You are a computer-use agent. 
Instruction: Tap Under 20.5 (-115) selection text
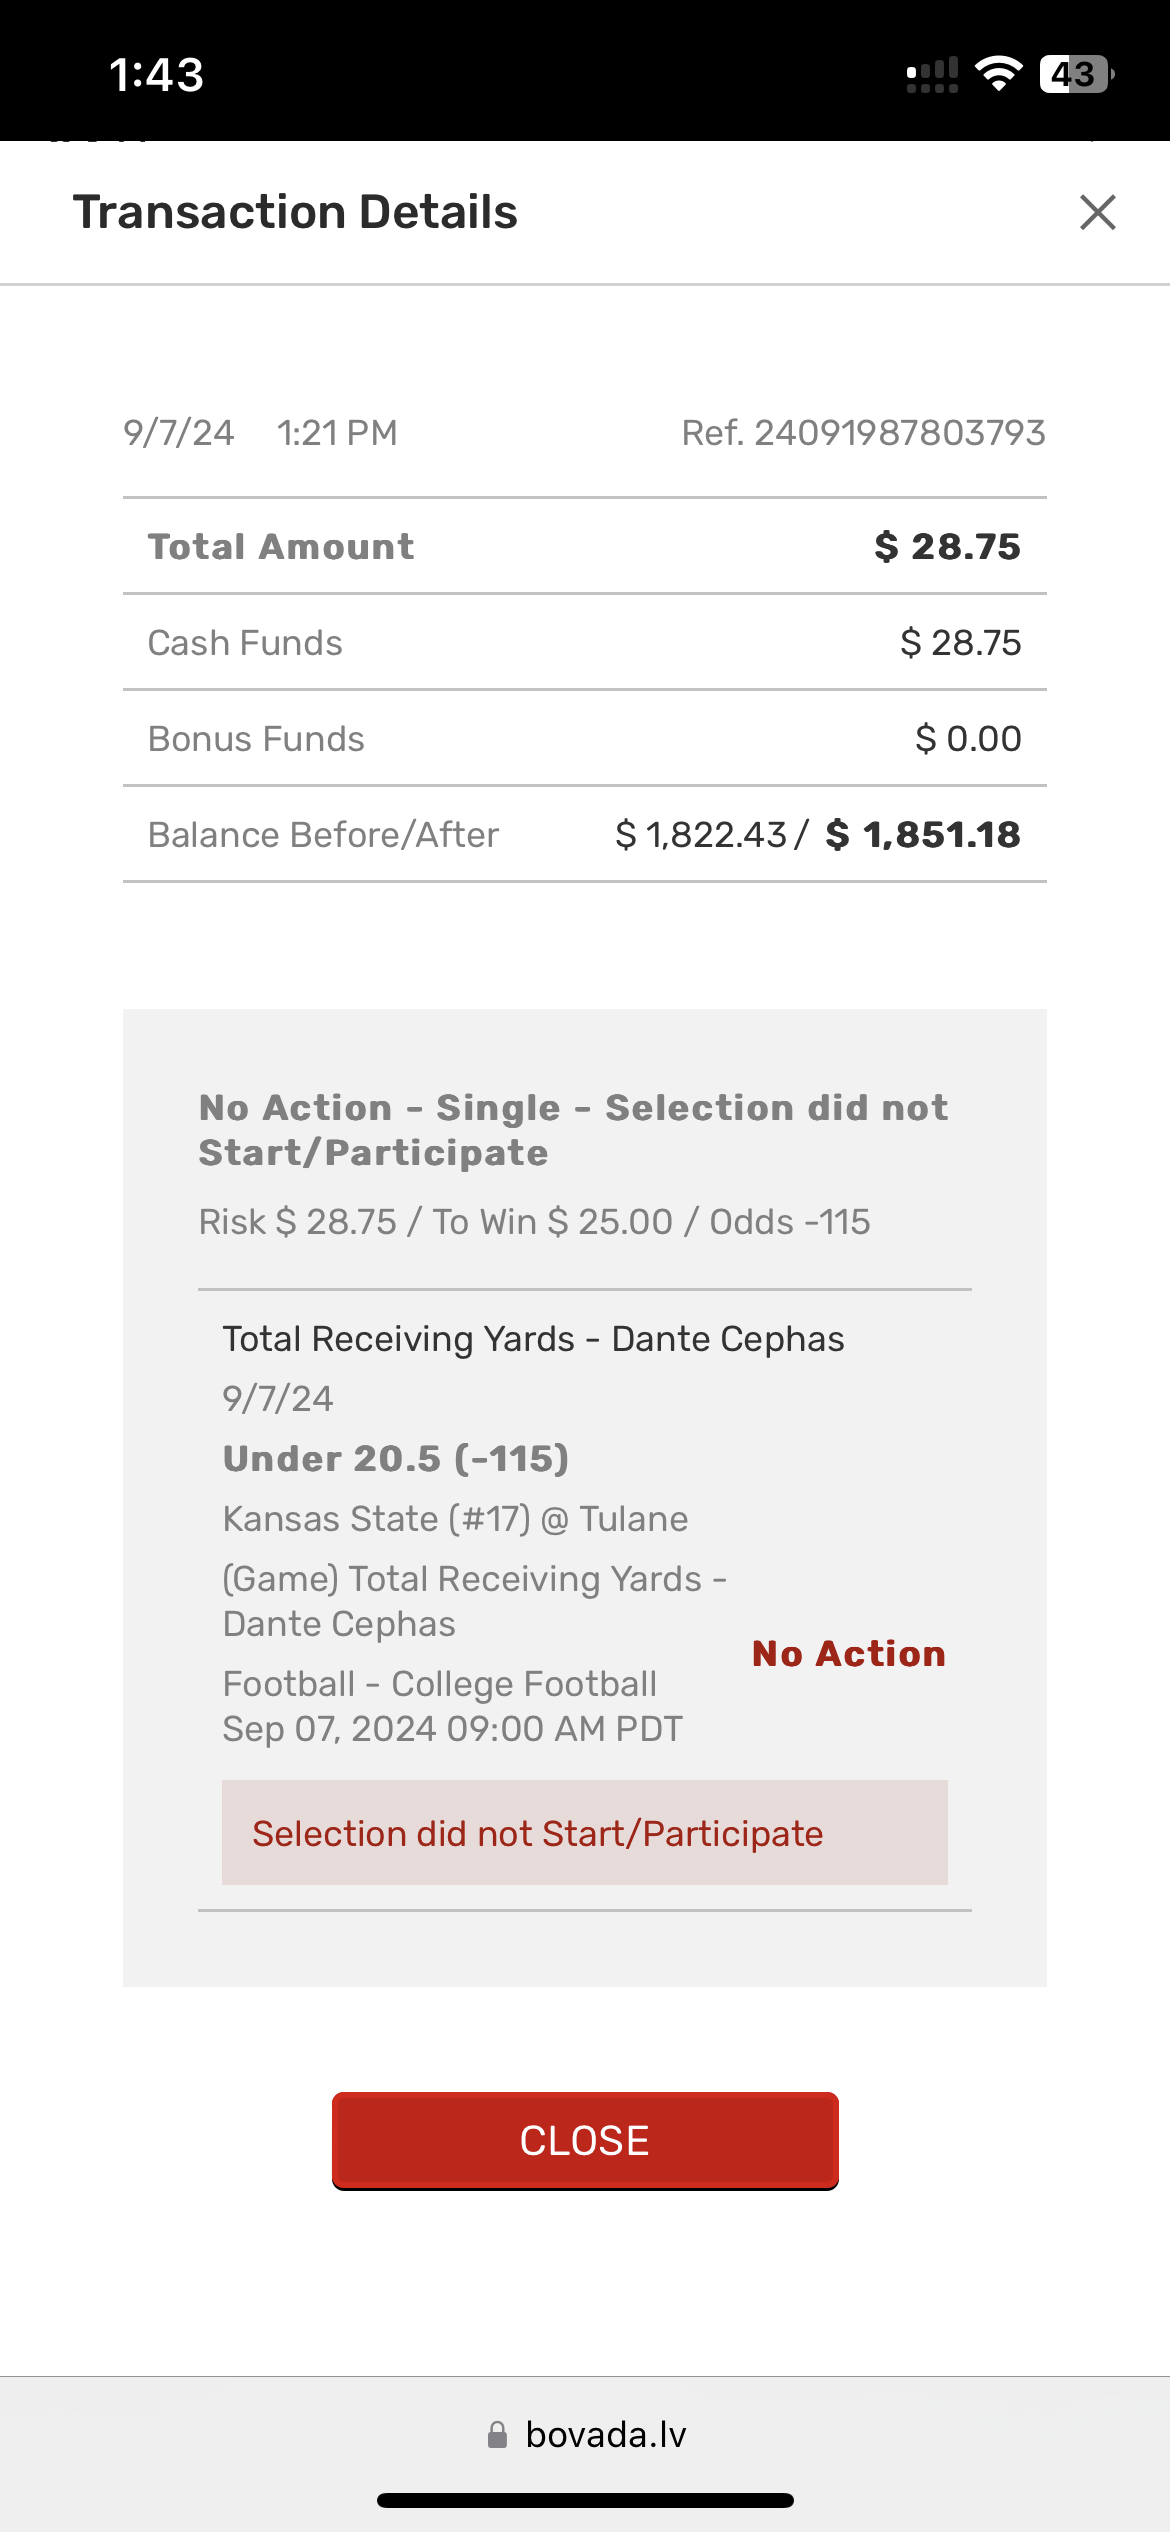[x=396, y=1459]
